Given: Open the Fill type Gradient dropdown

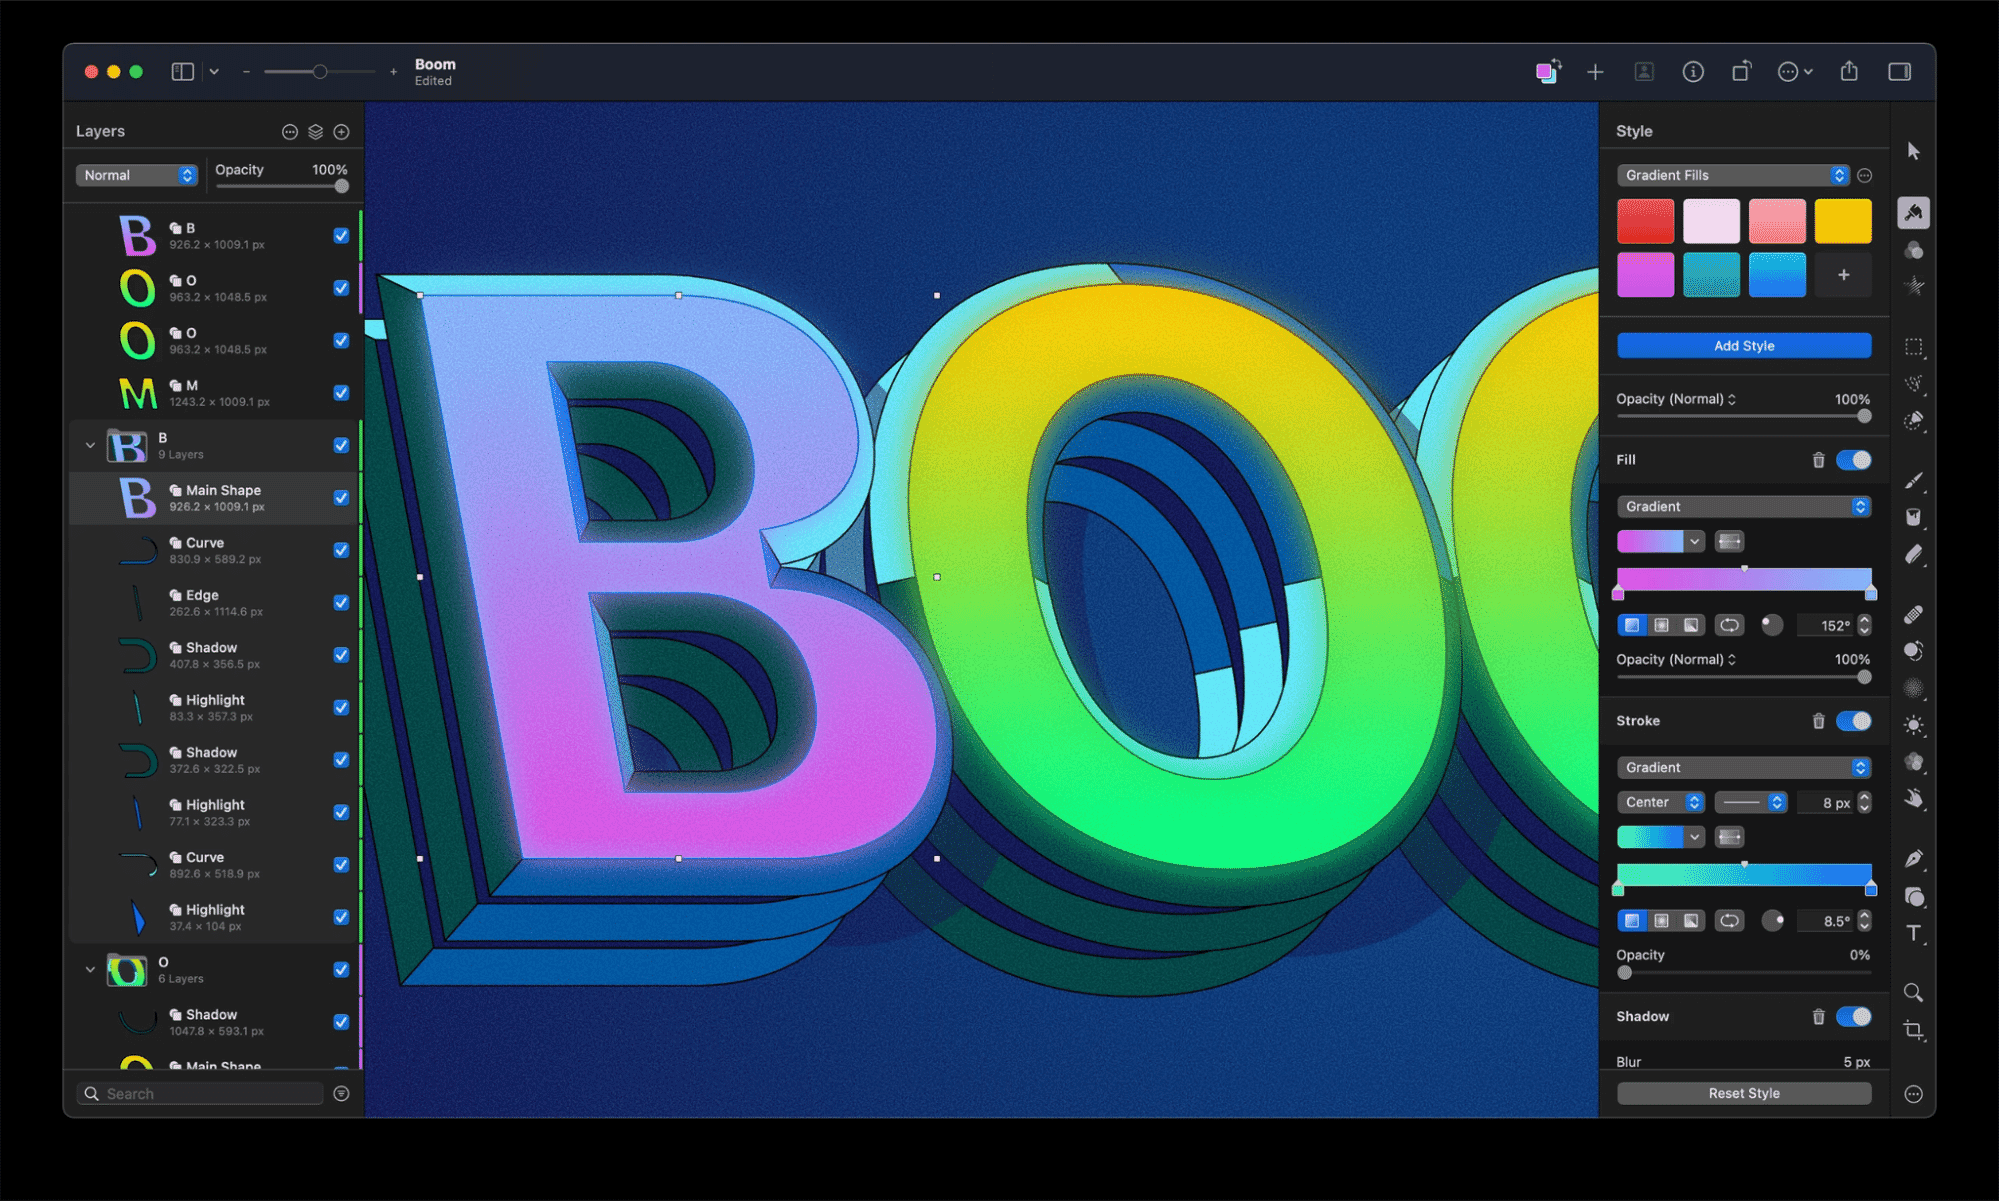Looking at the screenshot, I should point(1743,506).
